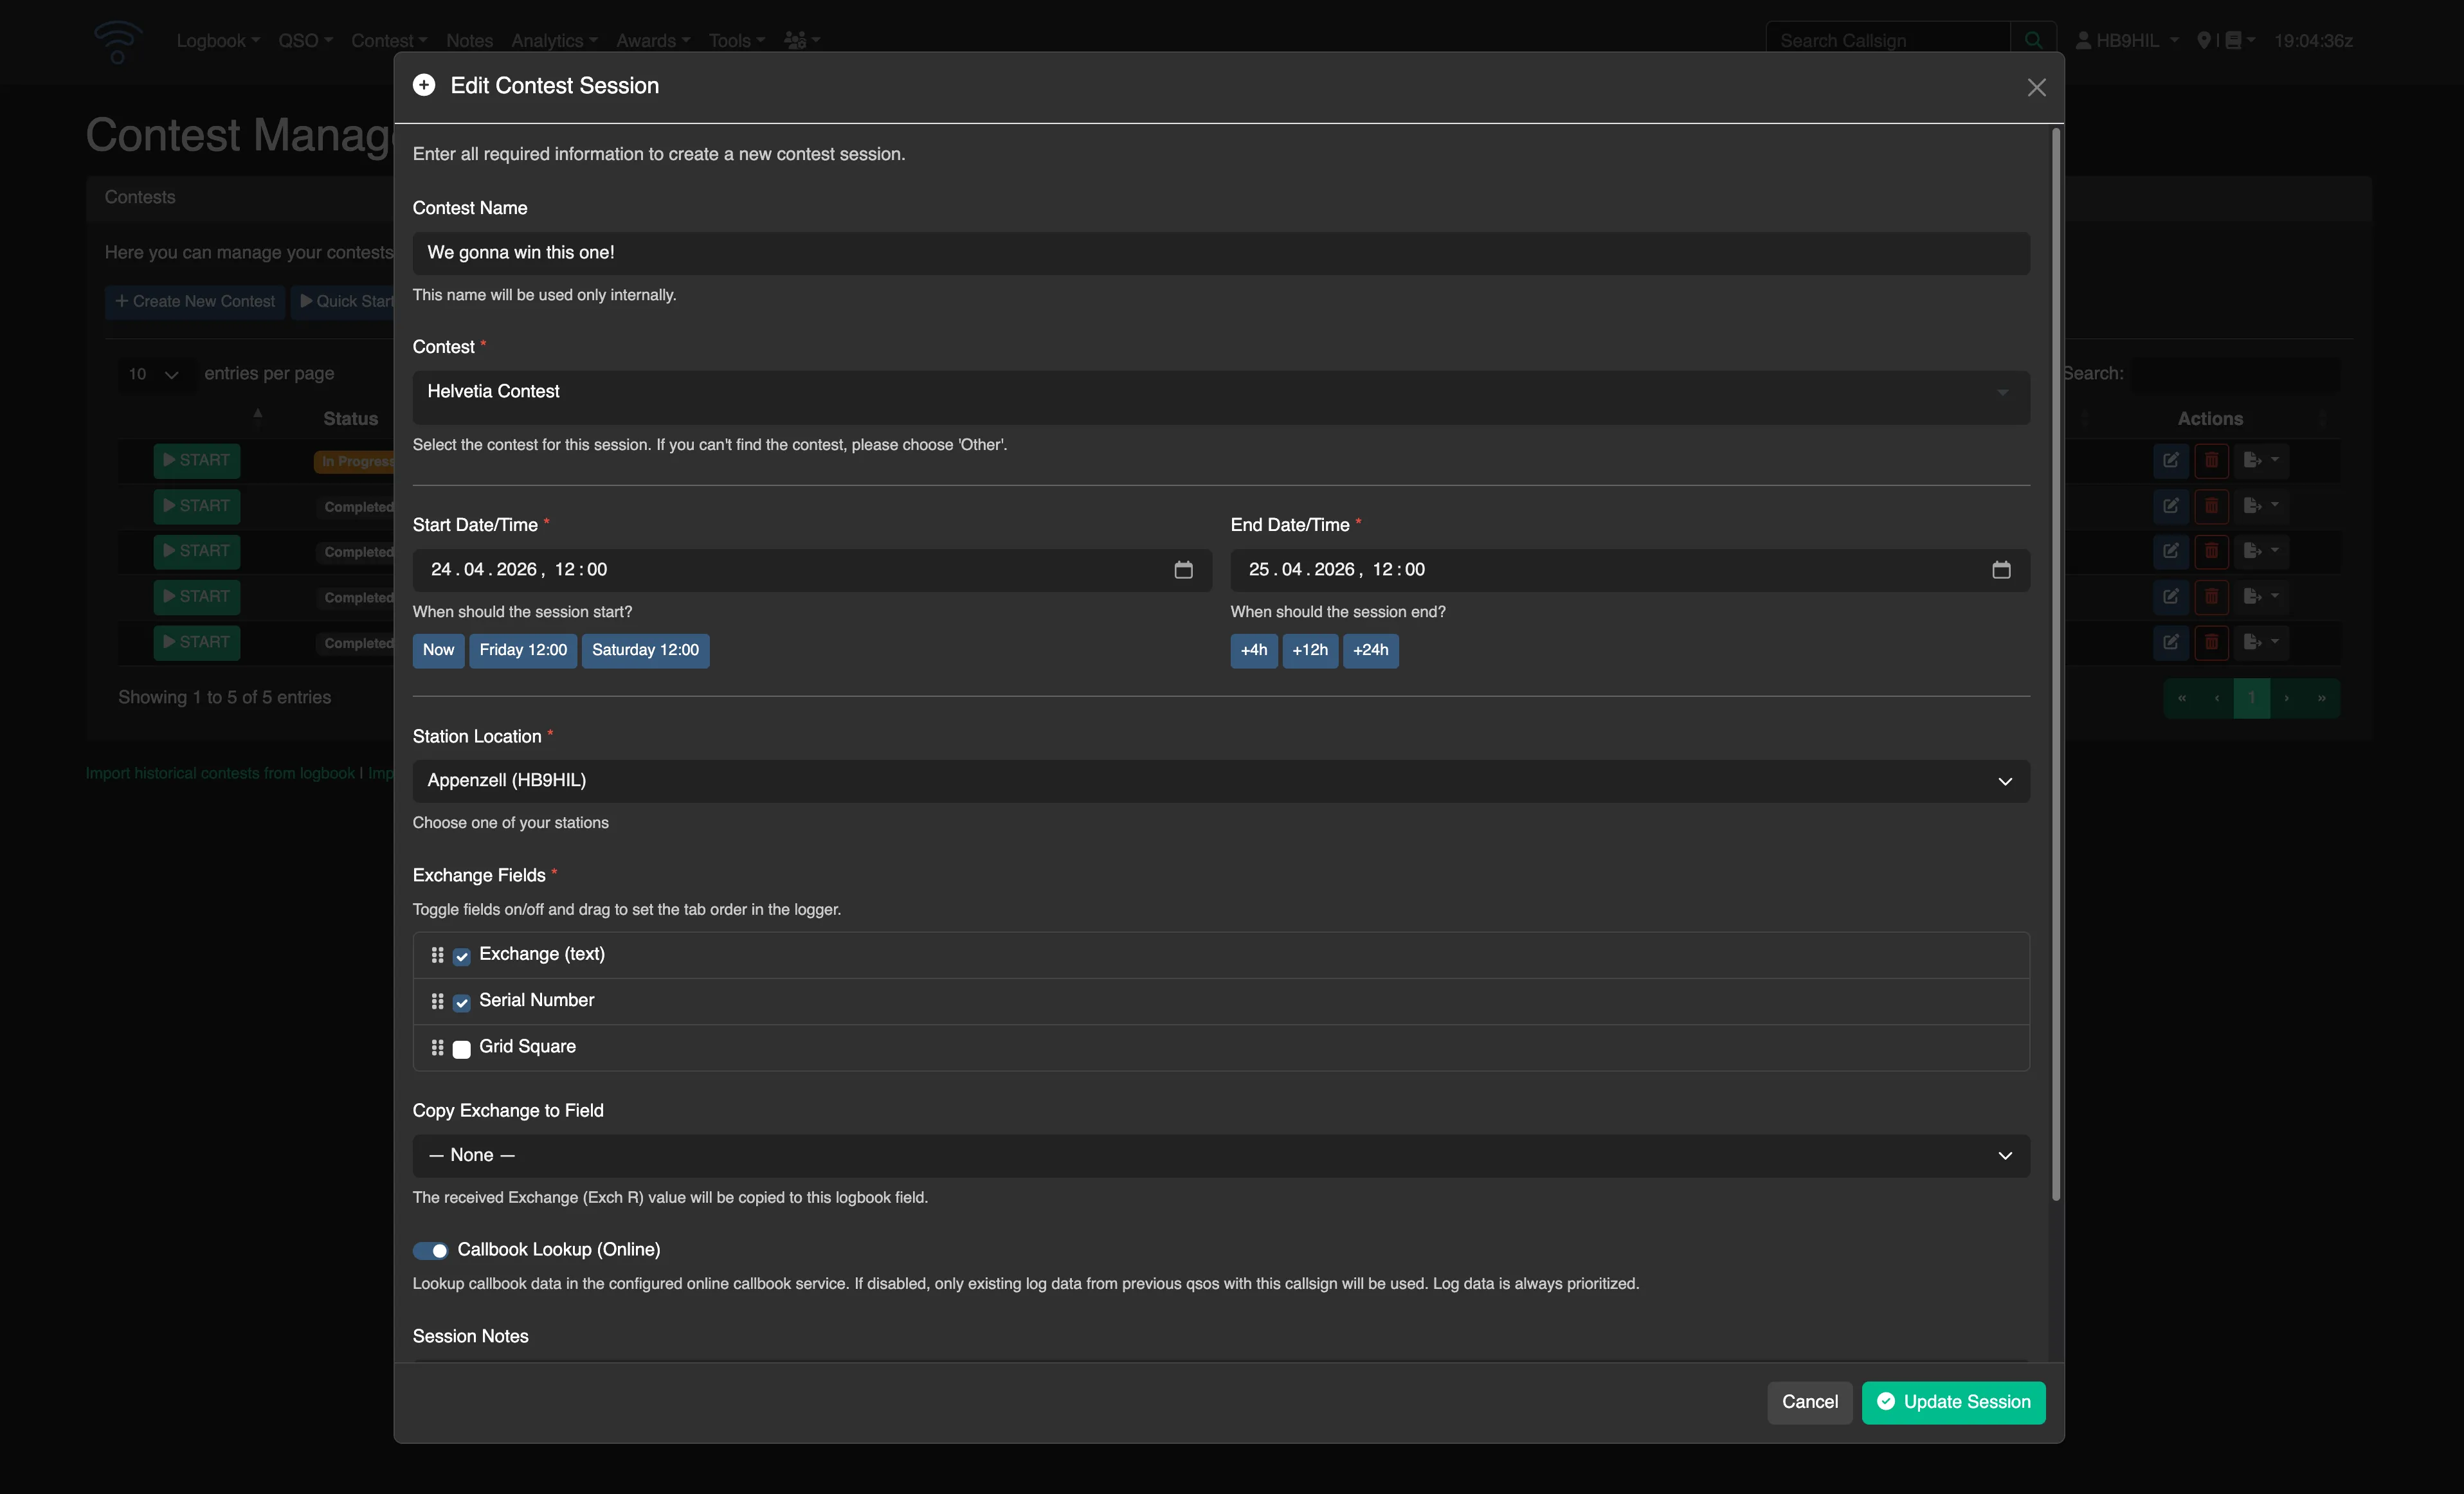The image size is (2464, 1494).
Task: Click pagination page 1 button
Action: pyautogui.click(x=2252, y=698)
